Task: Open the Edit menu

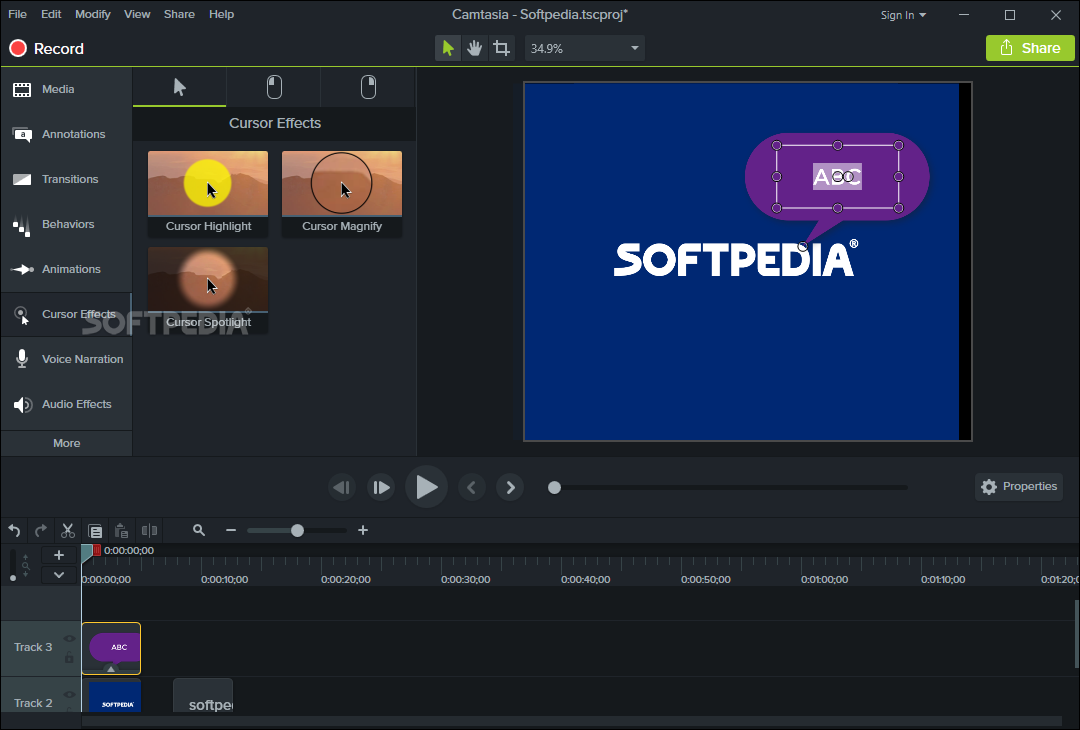Action: click(51, 14)
